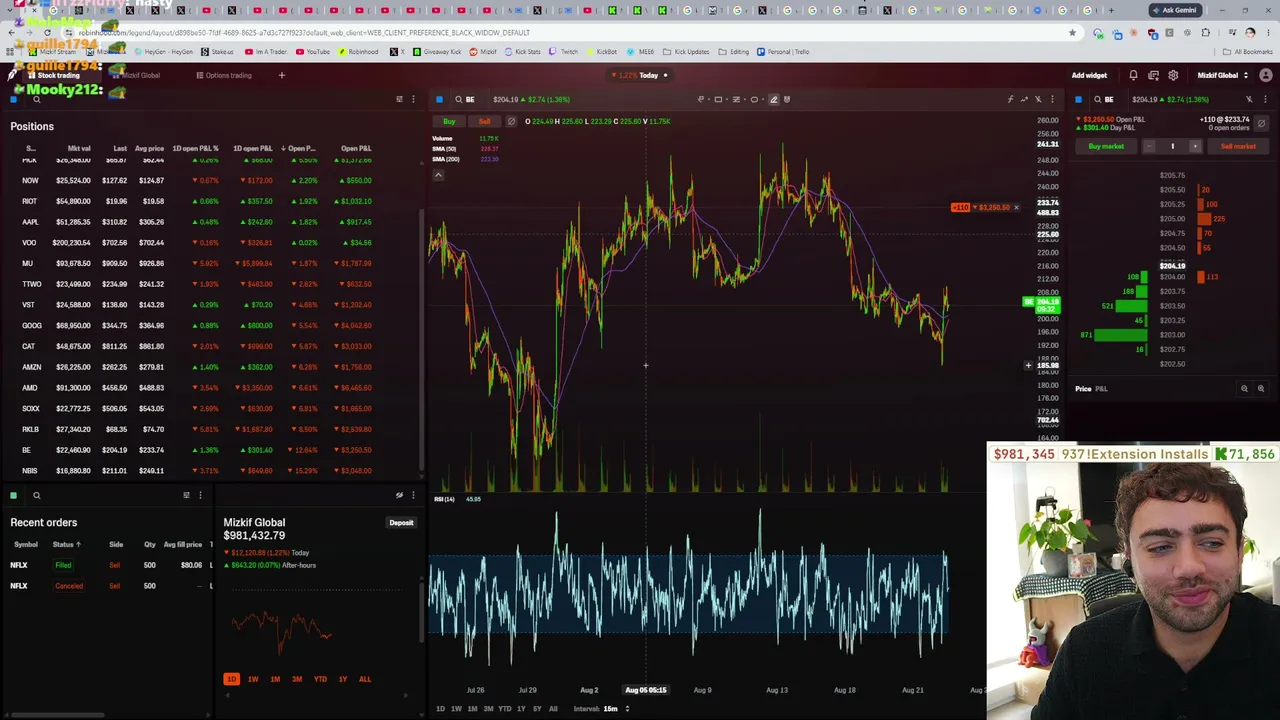Click the Deposit button
Viewport: 1280px width, 720px height.
tap(401, 522)
